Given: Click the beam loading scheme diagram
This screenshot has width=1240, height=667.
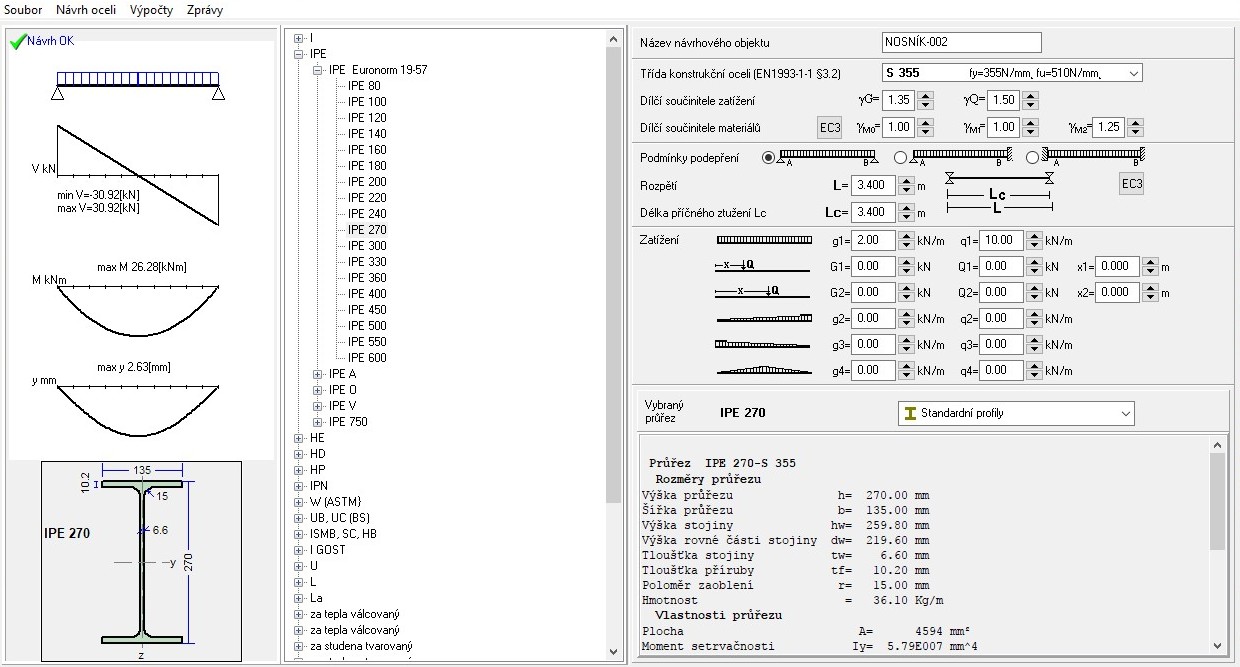Looking at the screenshot, I should coord(139,84).
